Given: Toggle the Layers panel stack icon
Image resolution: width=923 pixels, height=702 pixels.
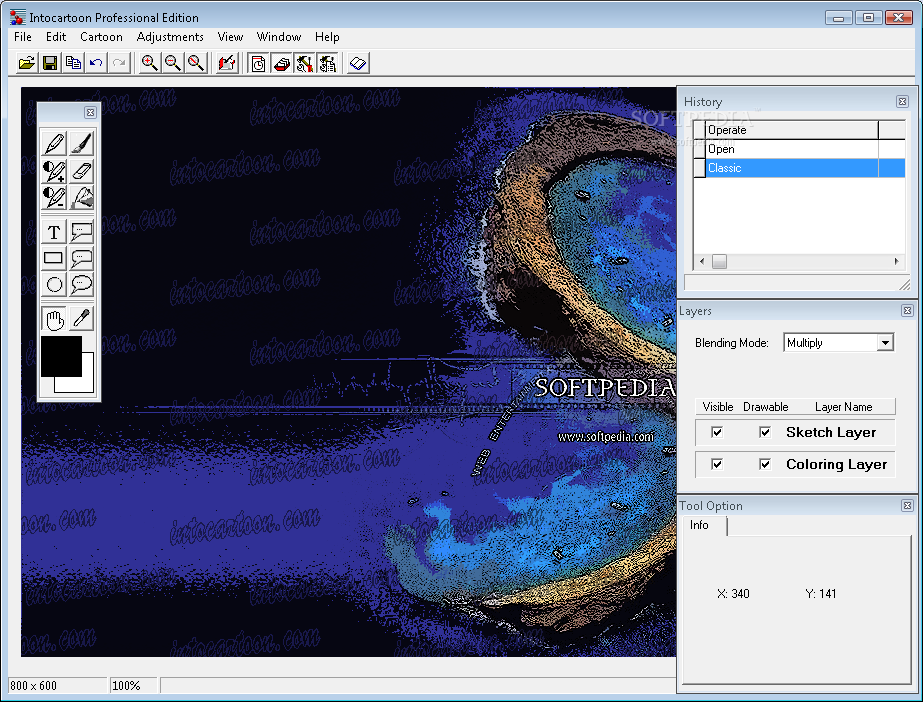Looking at the screenshot, I should click(x=281, y=63).
